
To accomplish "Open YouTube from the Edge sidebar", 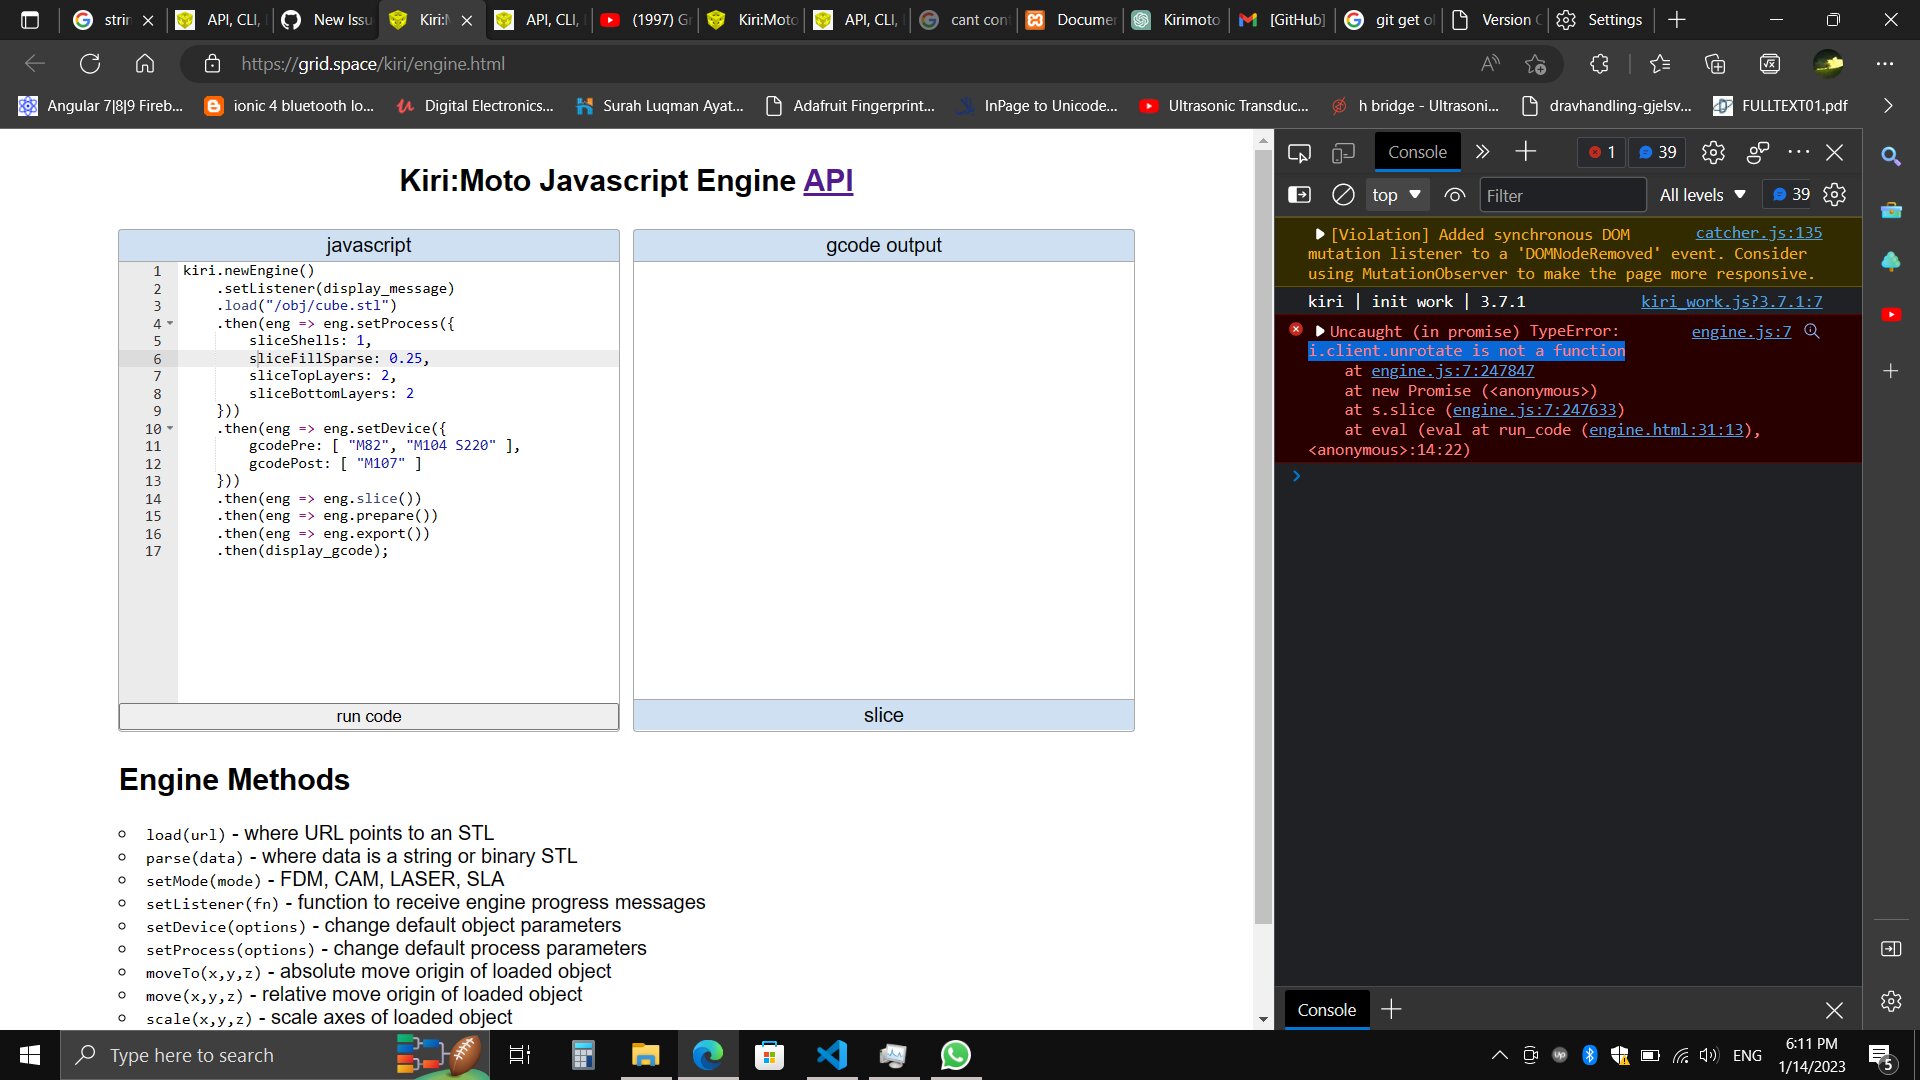I will point(1892,314).
